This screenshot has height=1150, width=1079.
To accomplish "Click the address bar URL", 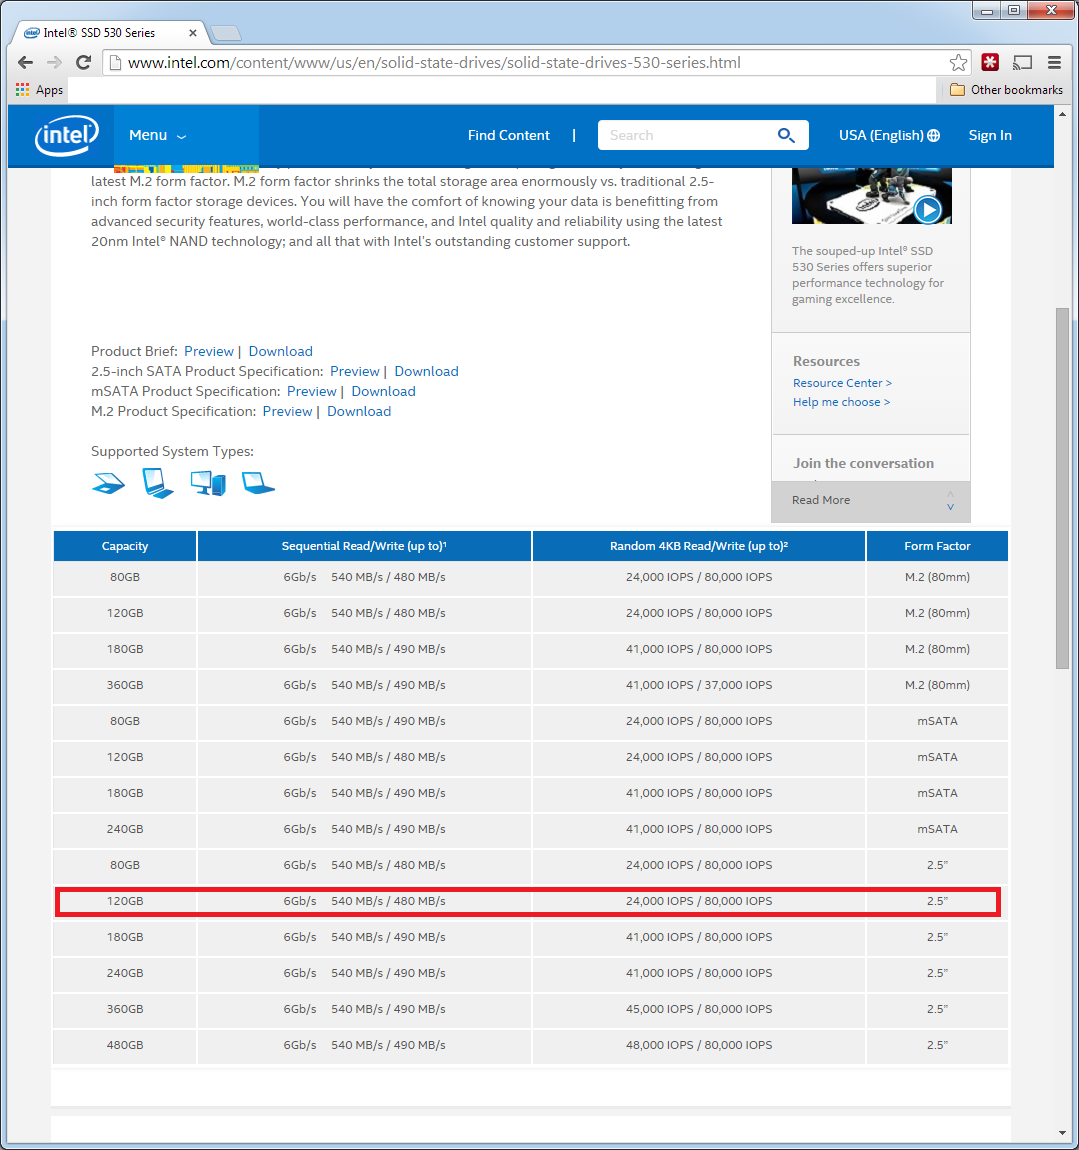I will click(x=434, y=63).
